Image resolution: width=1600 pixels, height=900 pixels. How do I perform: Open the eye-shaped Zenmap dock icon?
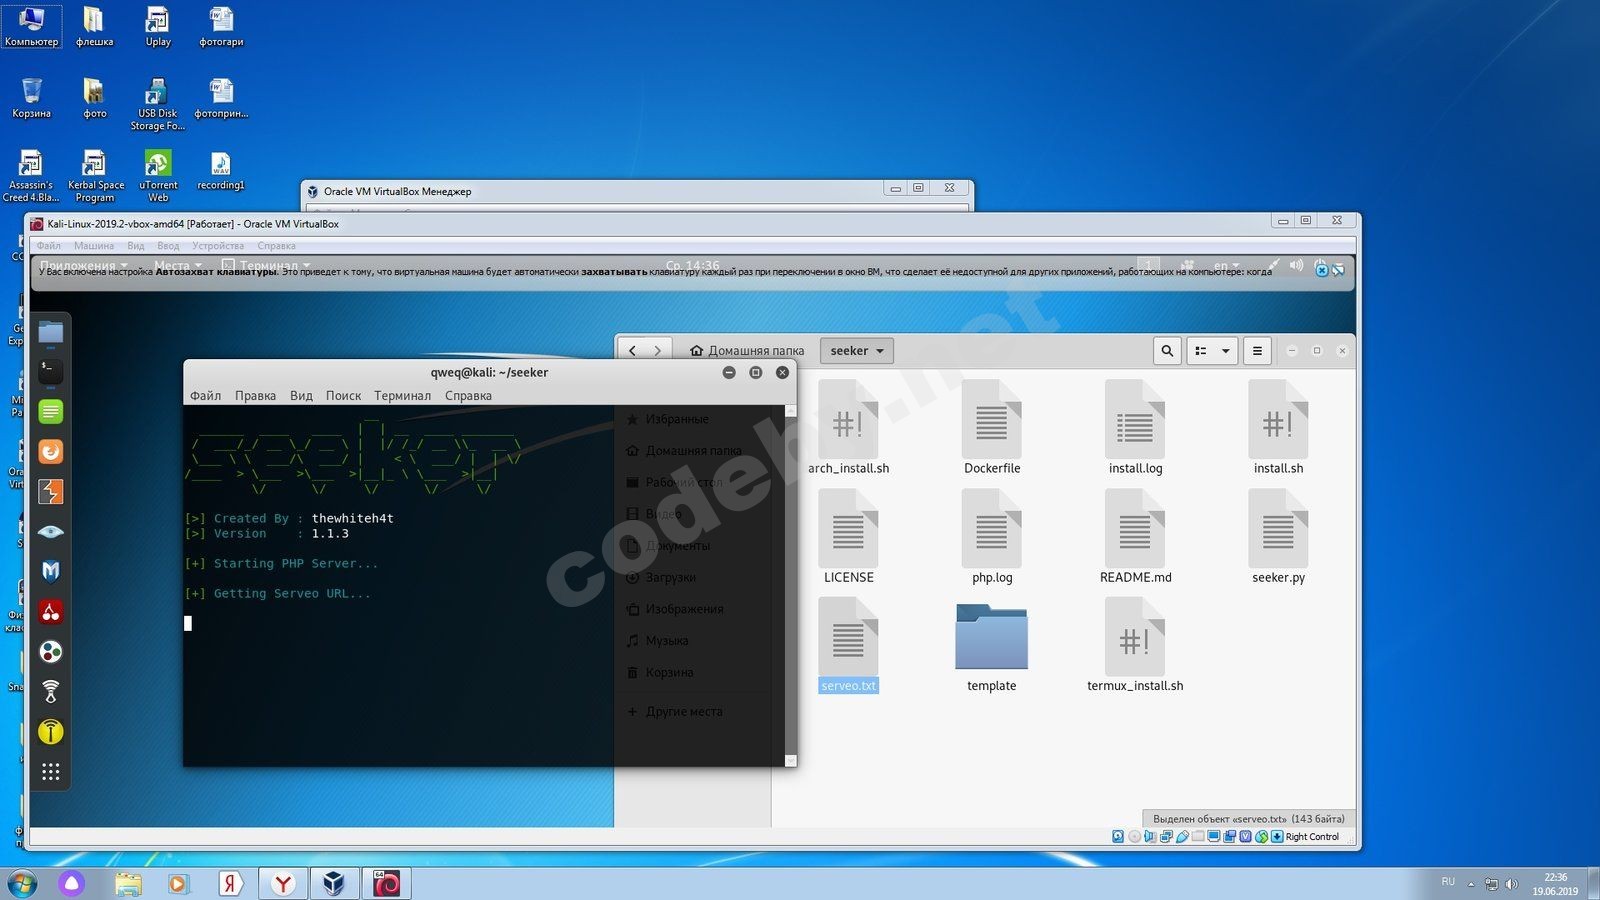pos(51,532)
